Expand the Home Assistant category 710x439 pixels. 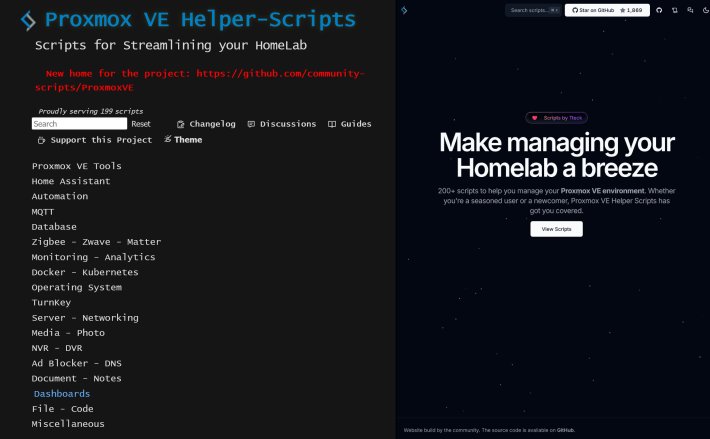[71, 181]
